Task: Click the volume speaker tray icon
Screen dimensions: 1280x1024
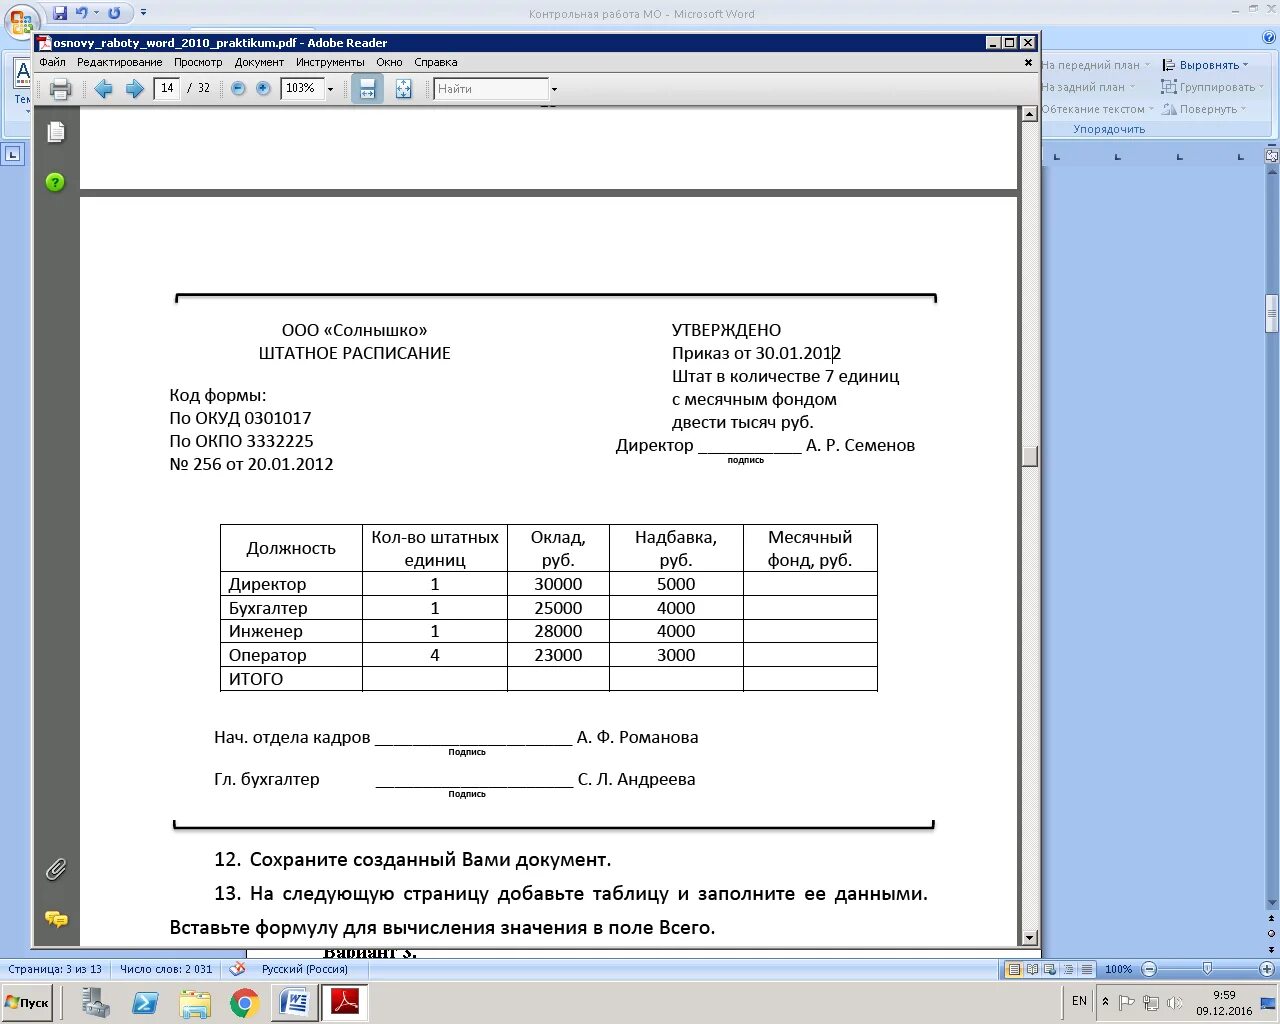Action: 1175,1002
